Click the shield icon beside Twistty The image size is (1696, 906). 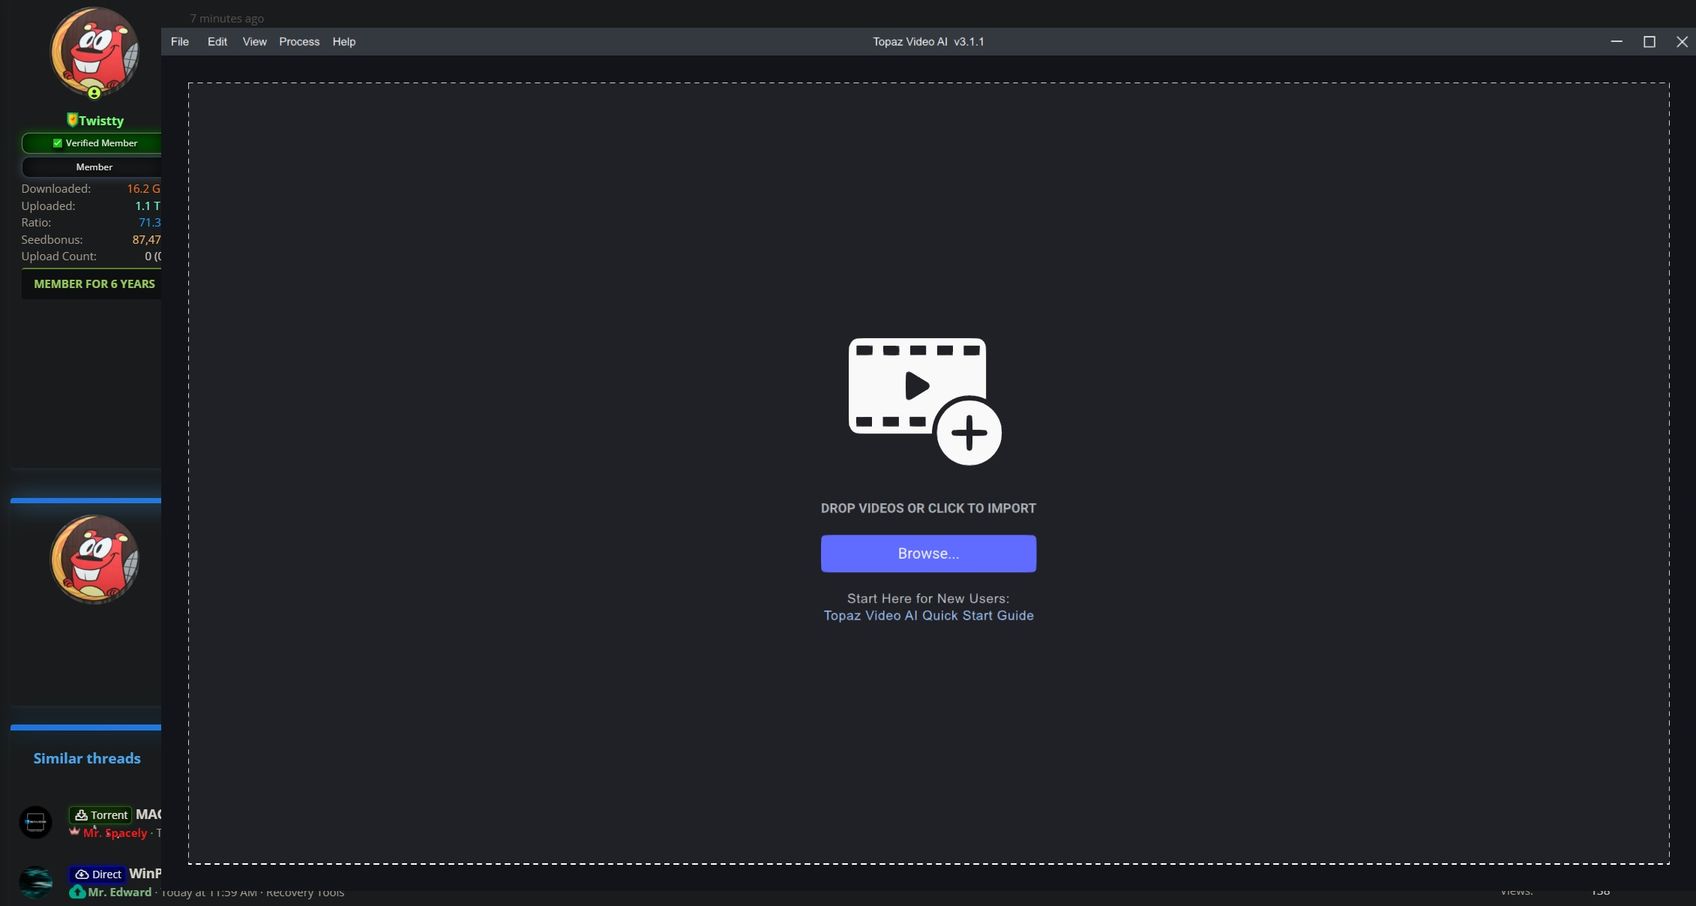[x=72, y=120]
